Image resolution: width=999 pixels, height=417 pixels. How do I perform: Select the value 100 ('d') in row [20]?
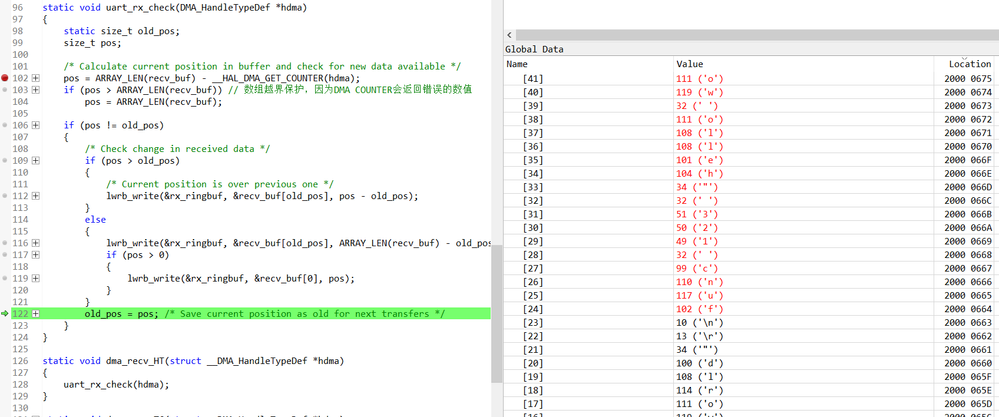tap(700, 364)
